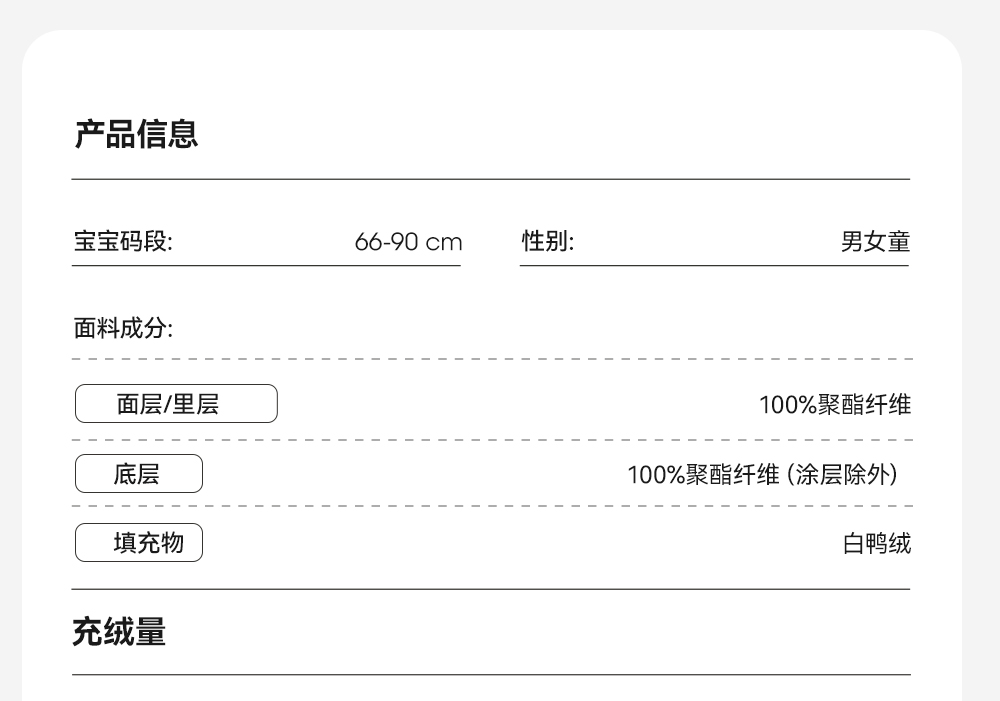The height and width of the screenshot is (701, 1000).
Task: Click the 100%聚酯纤维 (涂层除外) text
Action: click(x=763, y=475)
